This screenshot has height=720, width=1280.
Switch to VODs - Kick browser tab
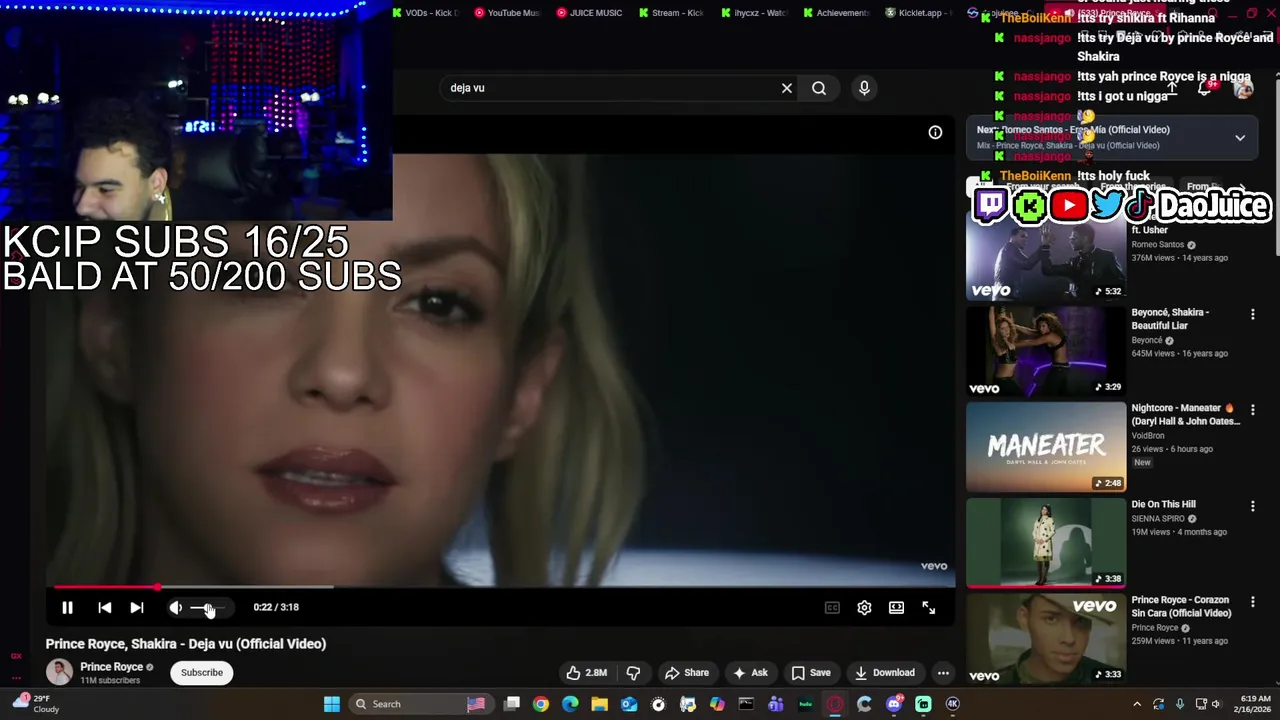coord(426,13)
